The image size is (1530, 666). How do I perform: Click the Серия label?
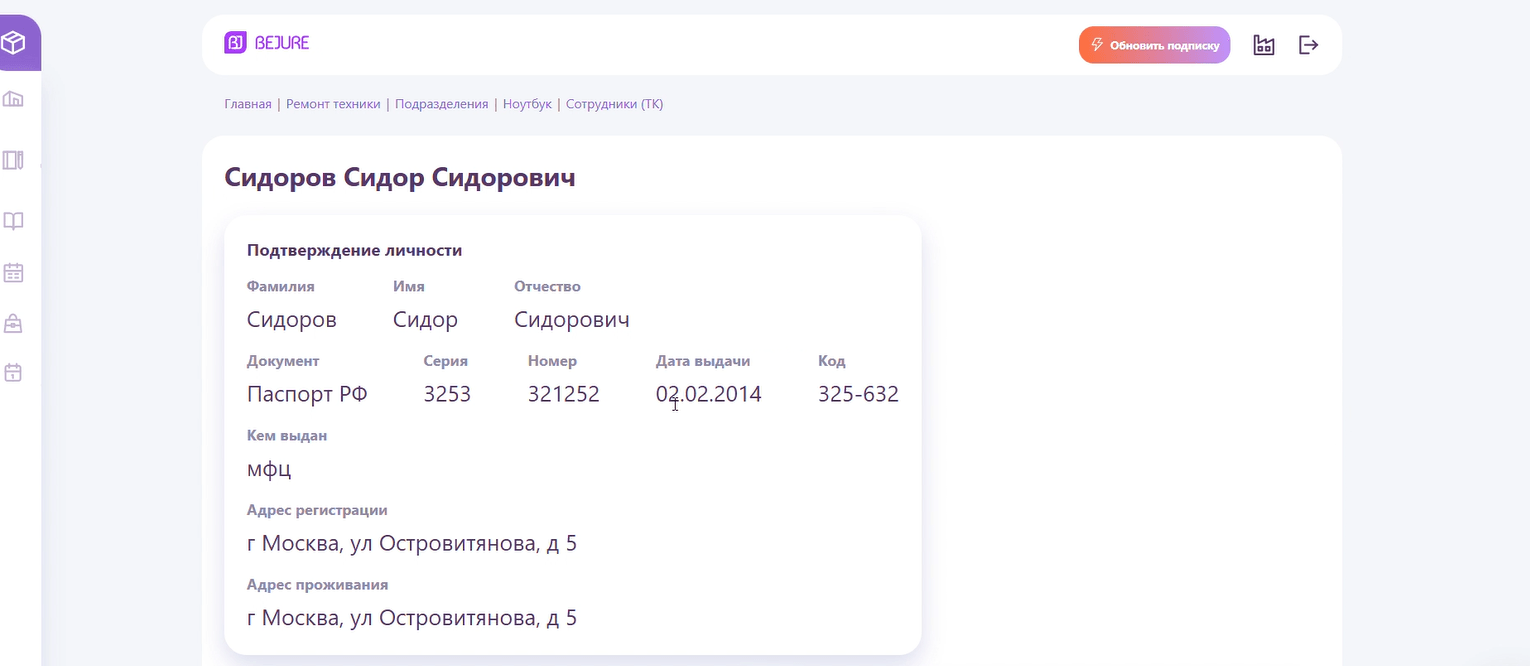click(x=446, y=361)
